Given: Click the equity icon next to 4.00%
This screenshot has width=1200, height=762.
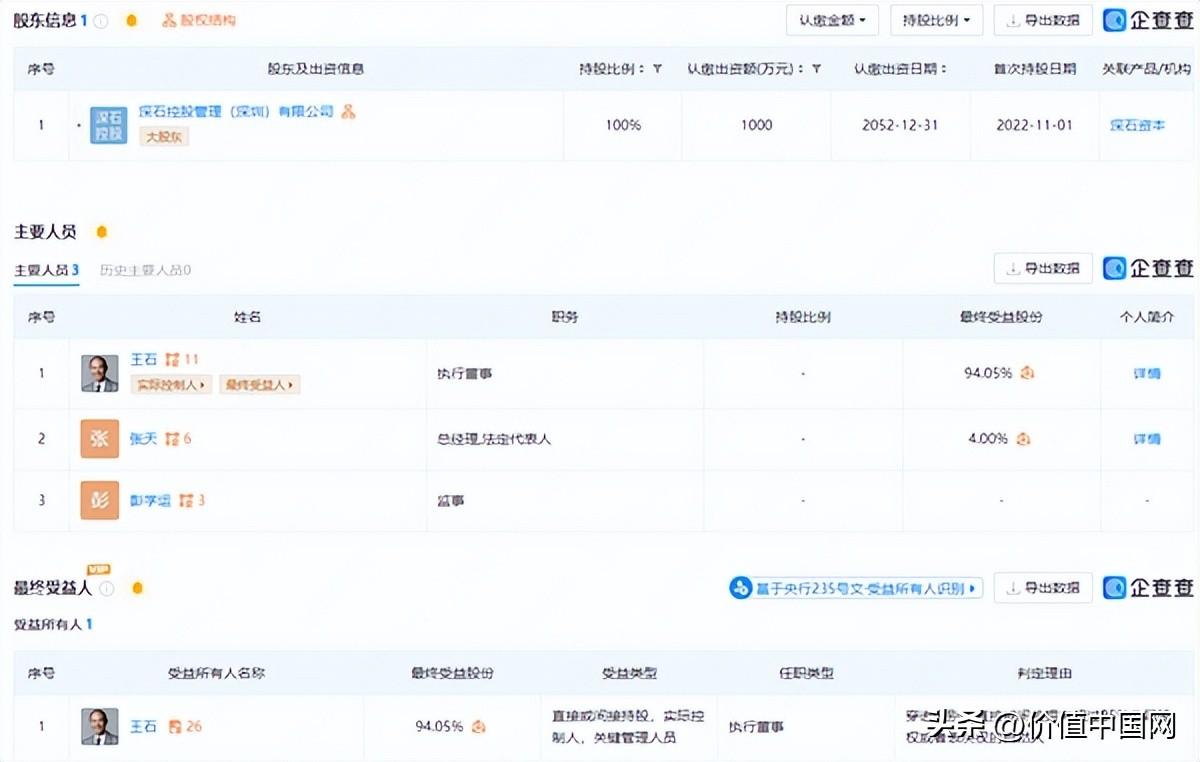Looking at the screenshot, I should pos(1022,439).
